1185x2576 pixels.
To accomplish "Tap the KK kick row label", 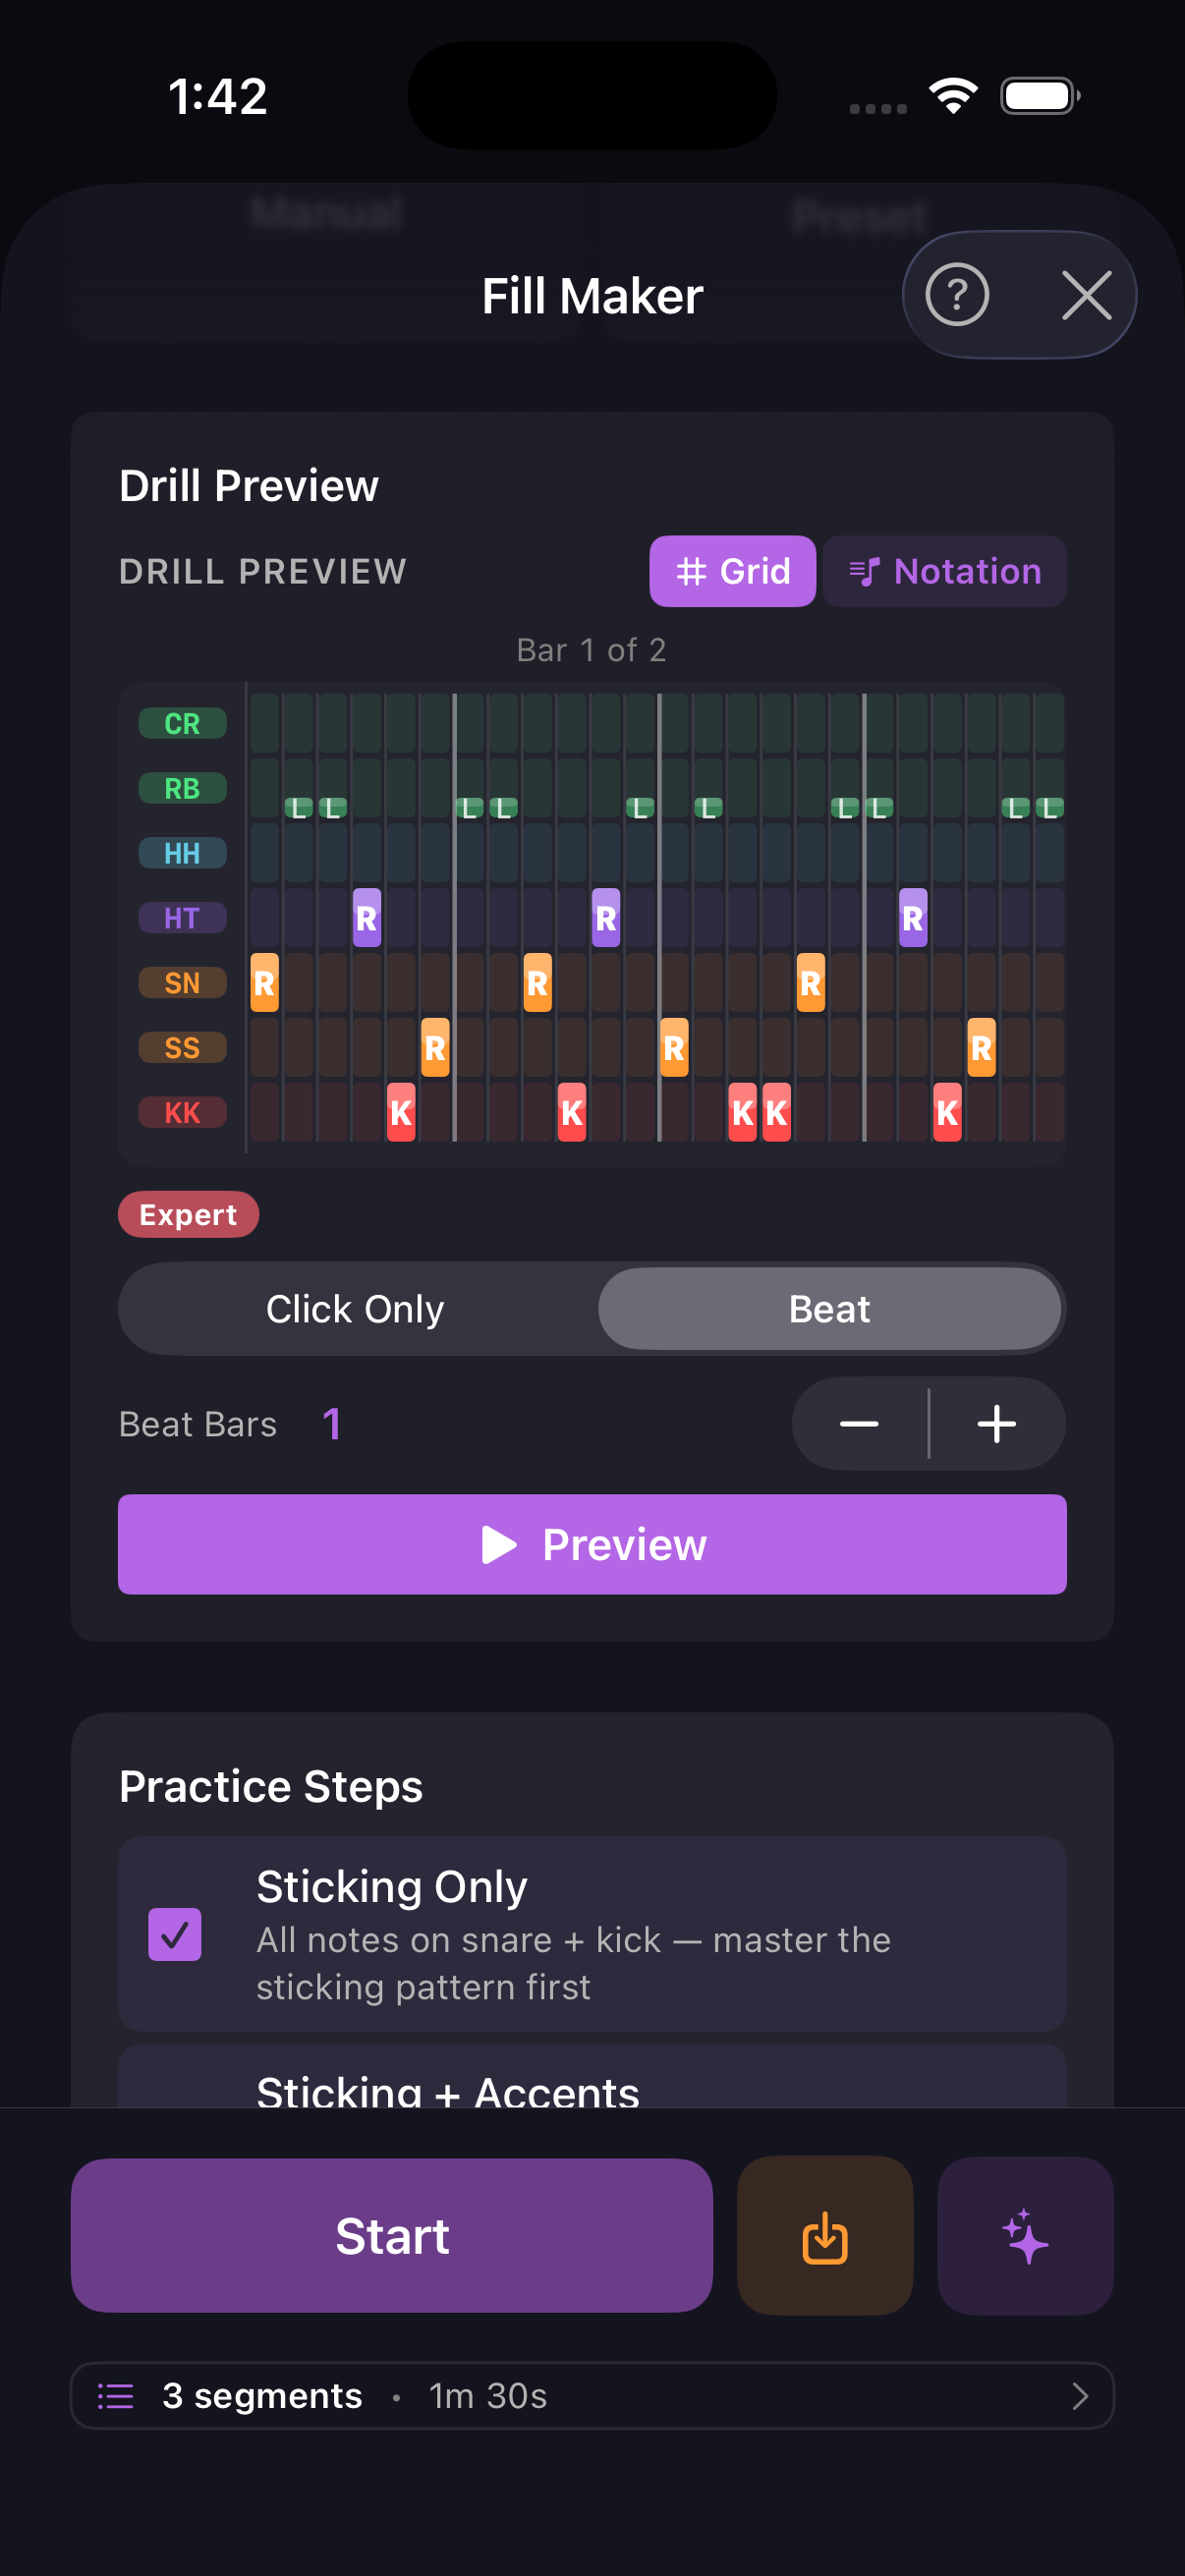I will (x=182, y=1112).
